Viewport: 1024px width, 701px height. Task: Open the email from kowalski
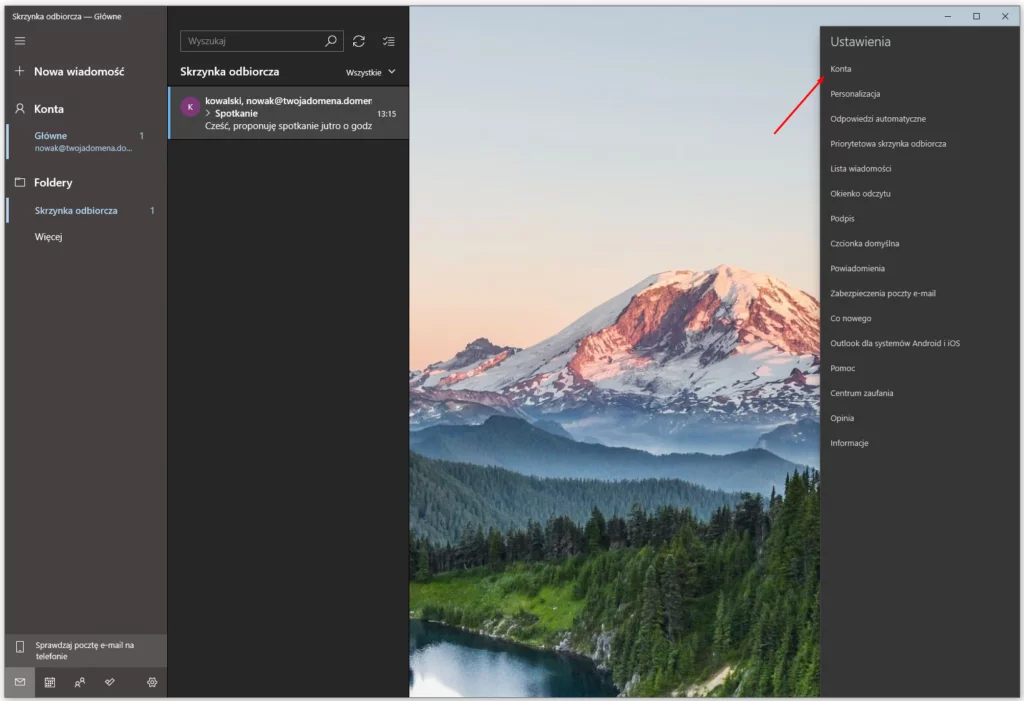pos(288,113)
